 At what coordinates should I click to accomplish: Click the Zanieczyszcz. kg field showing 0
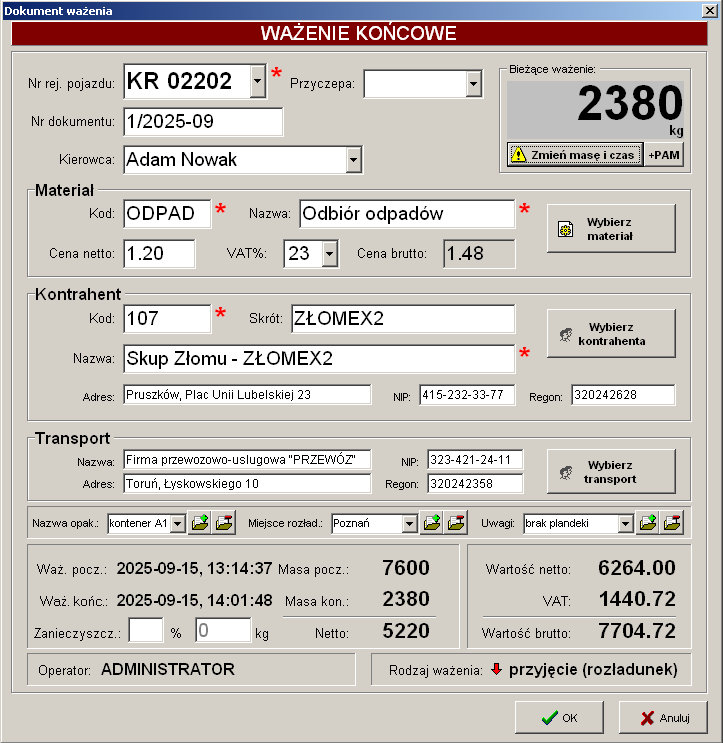223,631
